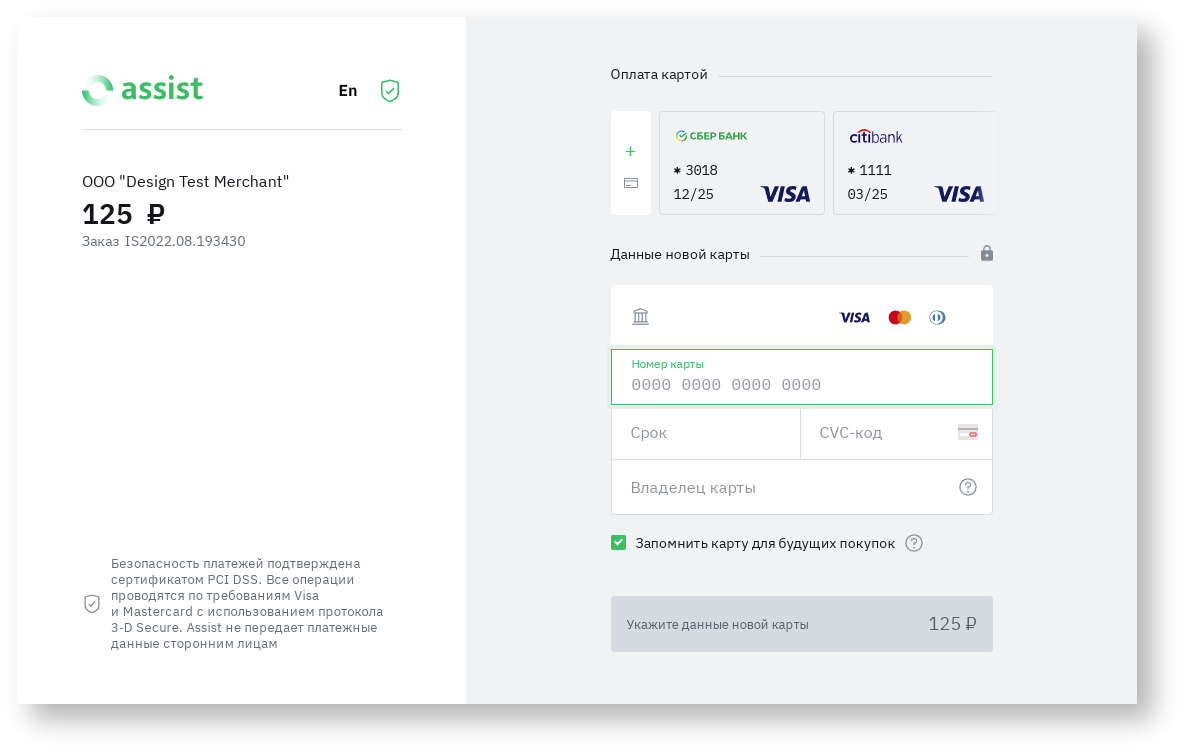Click the expiry date (Срок) field

[705, 433]
